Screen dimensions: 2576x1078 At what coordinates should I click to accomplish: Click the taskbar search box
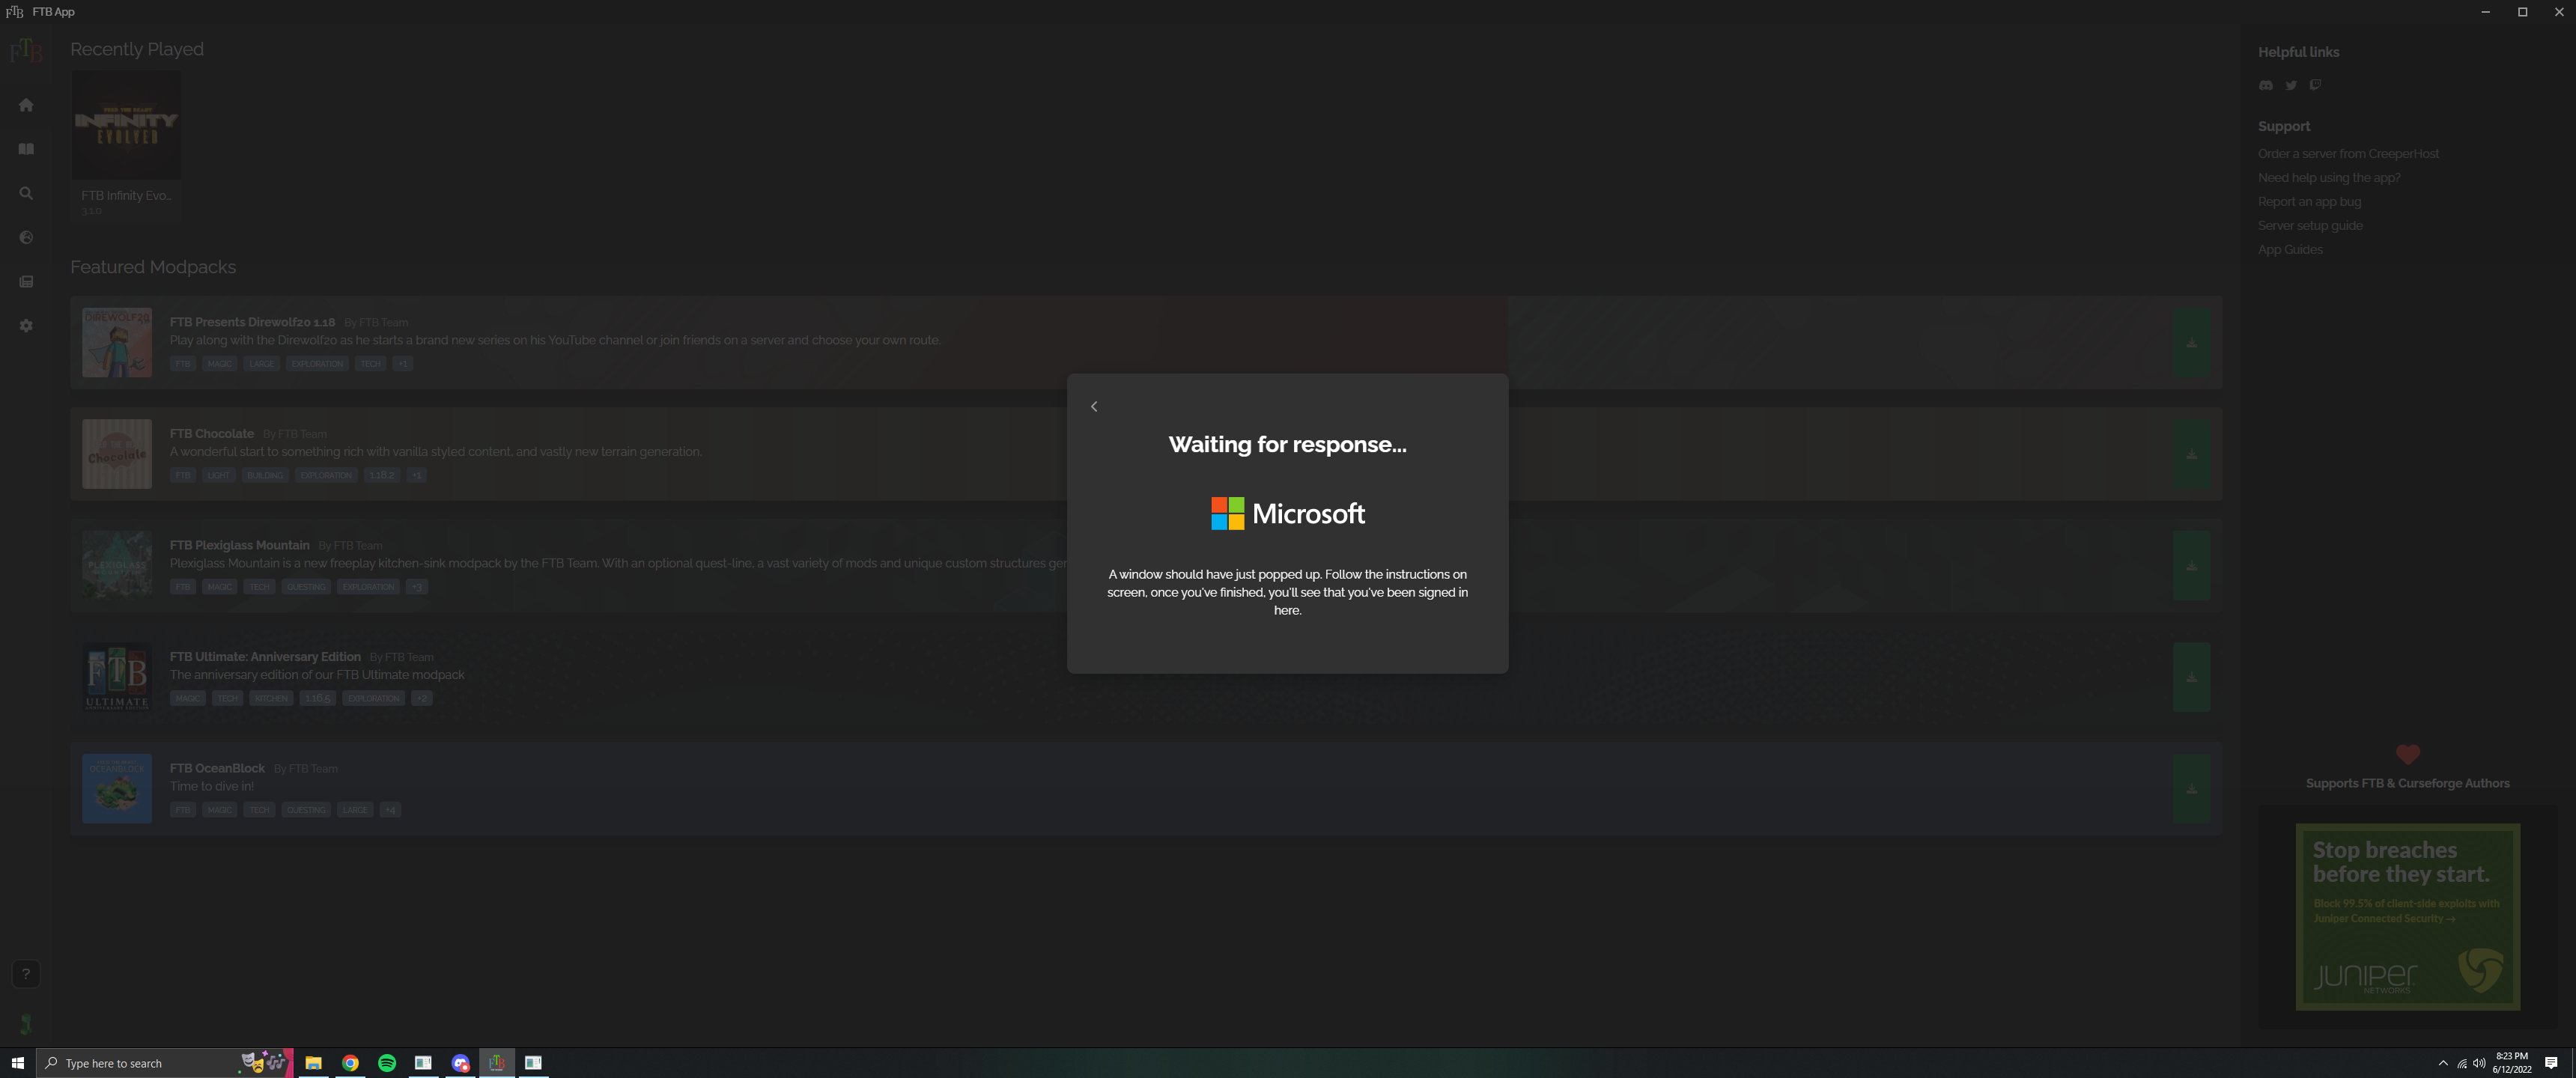pyautogui.click(x=165, y=1063)
